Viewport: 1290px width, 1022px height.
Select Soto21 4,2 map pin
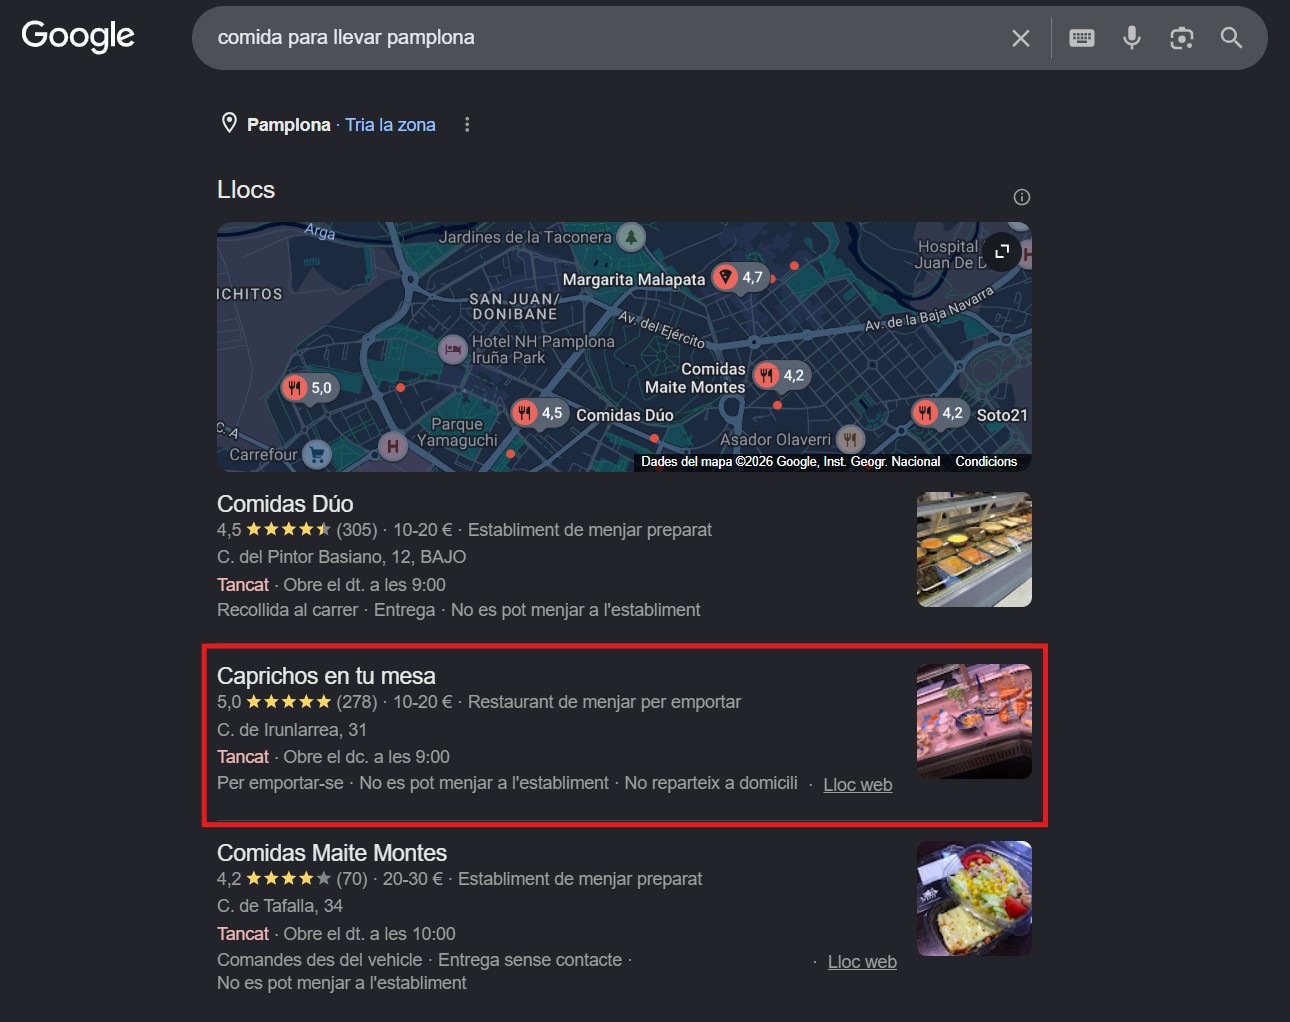(x=939, y=413)
